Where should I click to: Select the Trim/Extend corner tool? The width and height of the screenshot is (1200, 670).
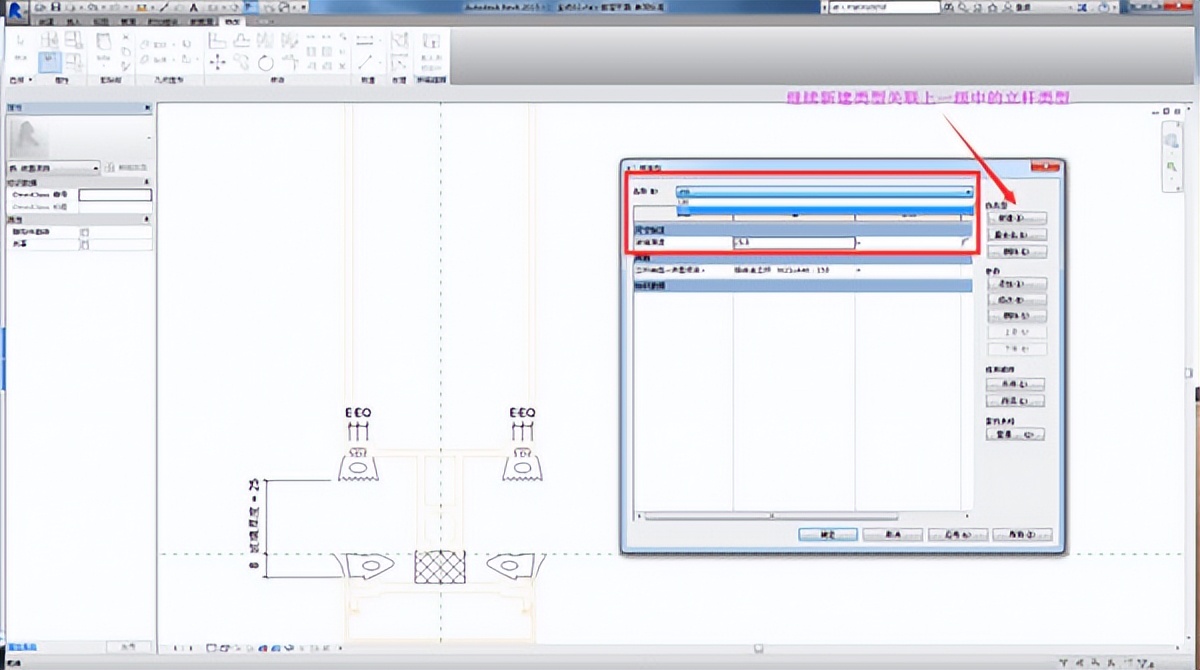288,63
